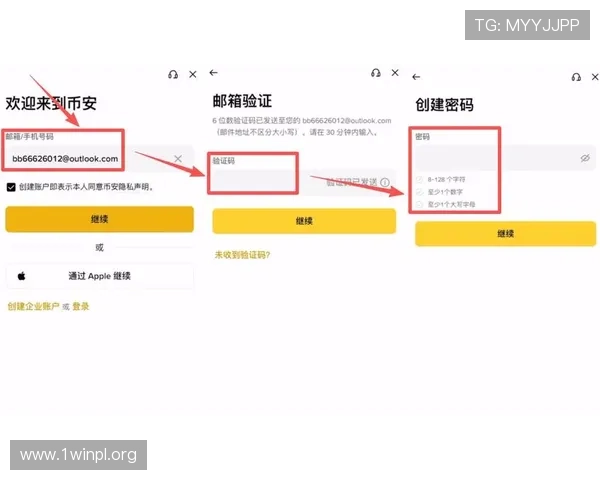600x480 pixels.
Task: Click headset support icon on create password panel
Action: point(576,77)
